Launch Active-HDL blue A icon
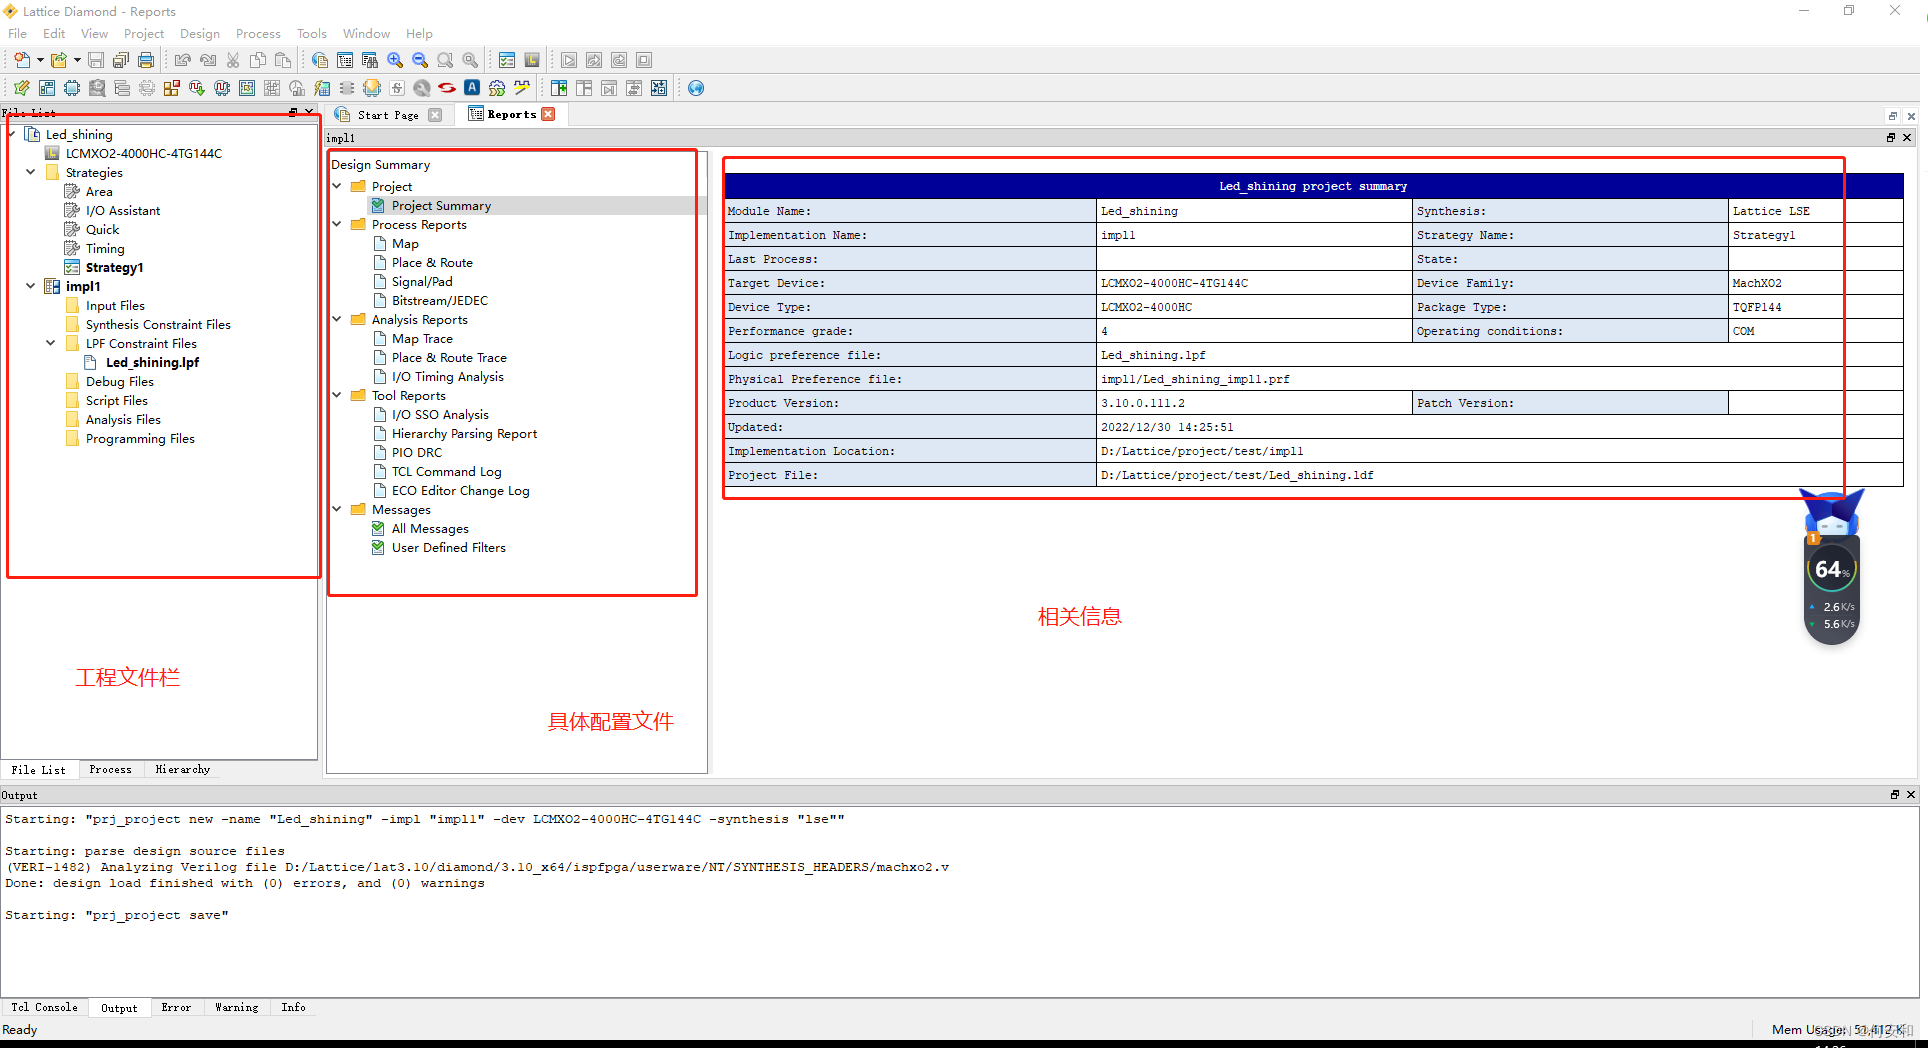Viewport: 1928px width, 1048px height. pos(472,88)
